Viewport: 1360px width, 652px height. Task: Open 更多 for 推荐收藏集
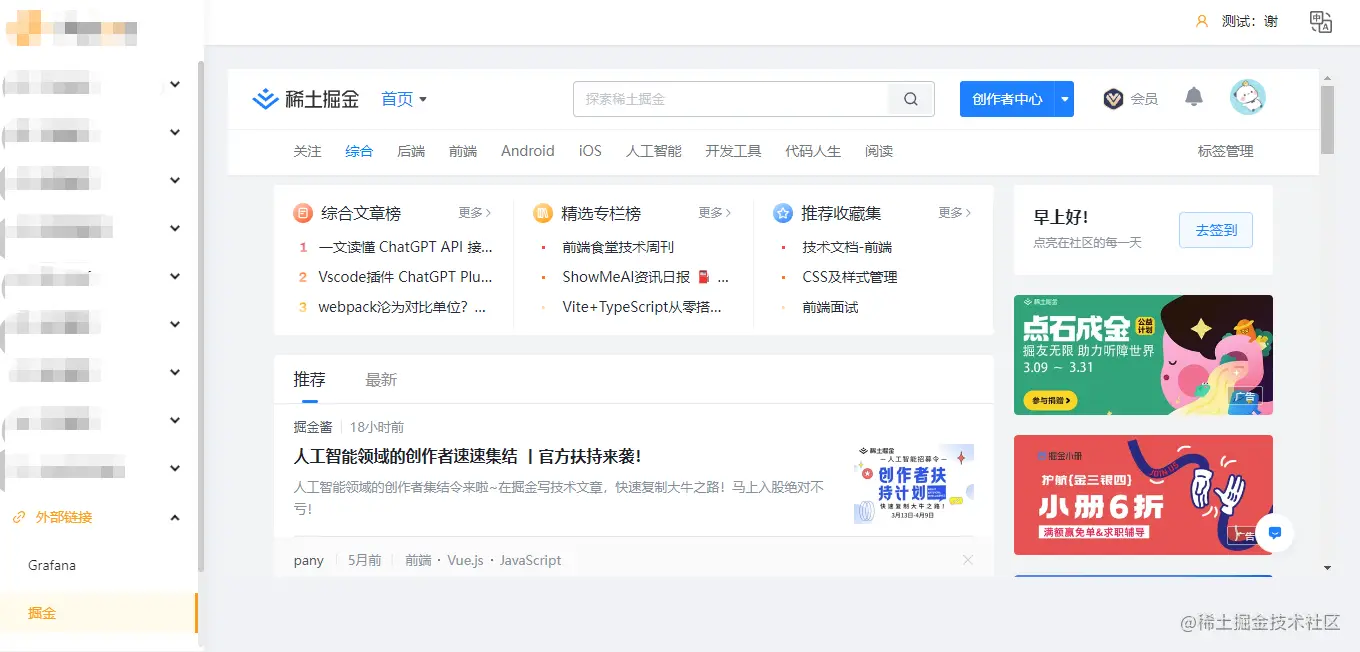click(x=955, y=213)
